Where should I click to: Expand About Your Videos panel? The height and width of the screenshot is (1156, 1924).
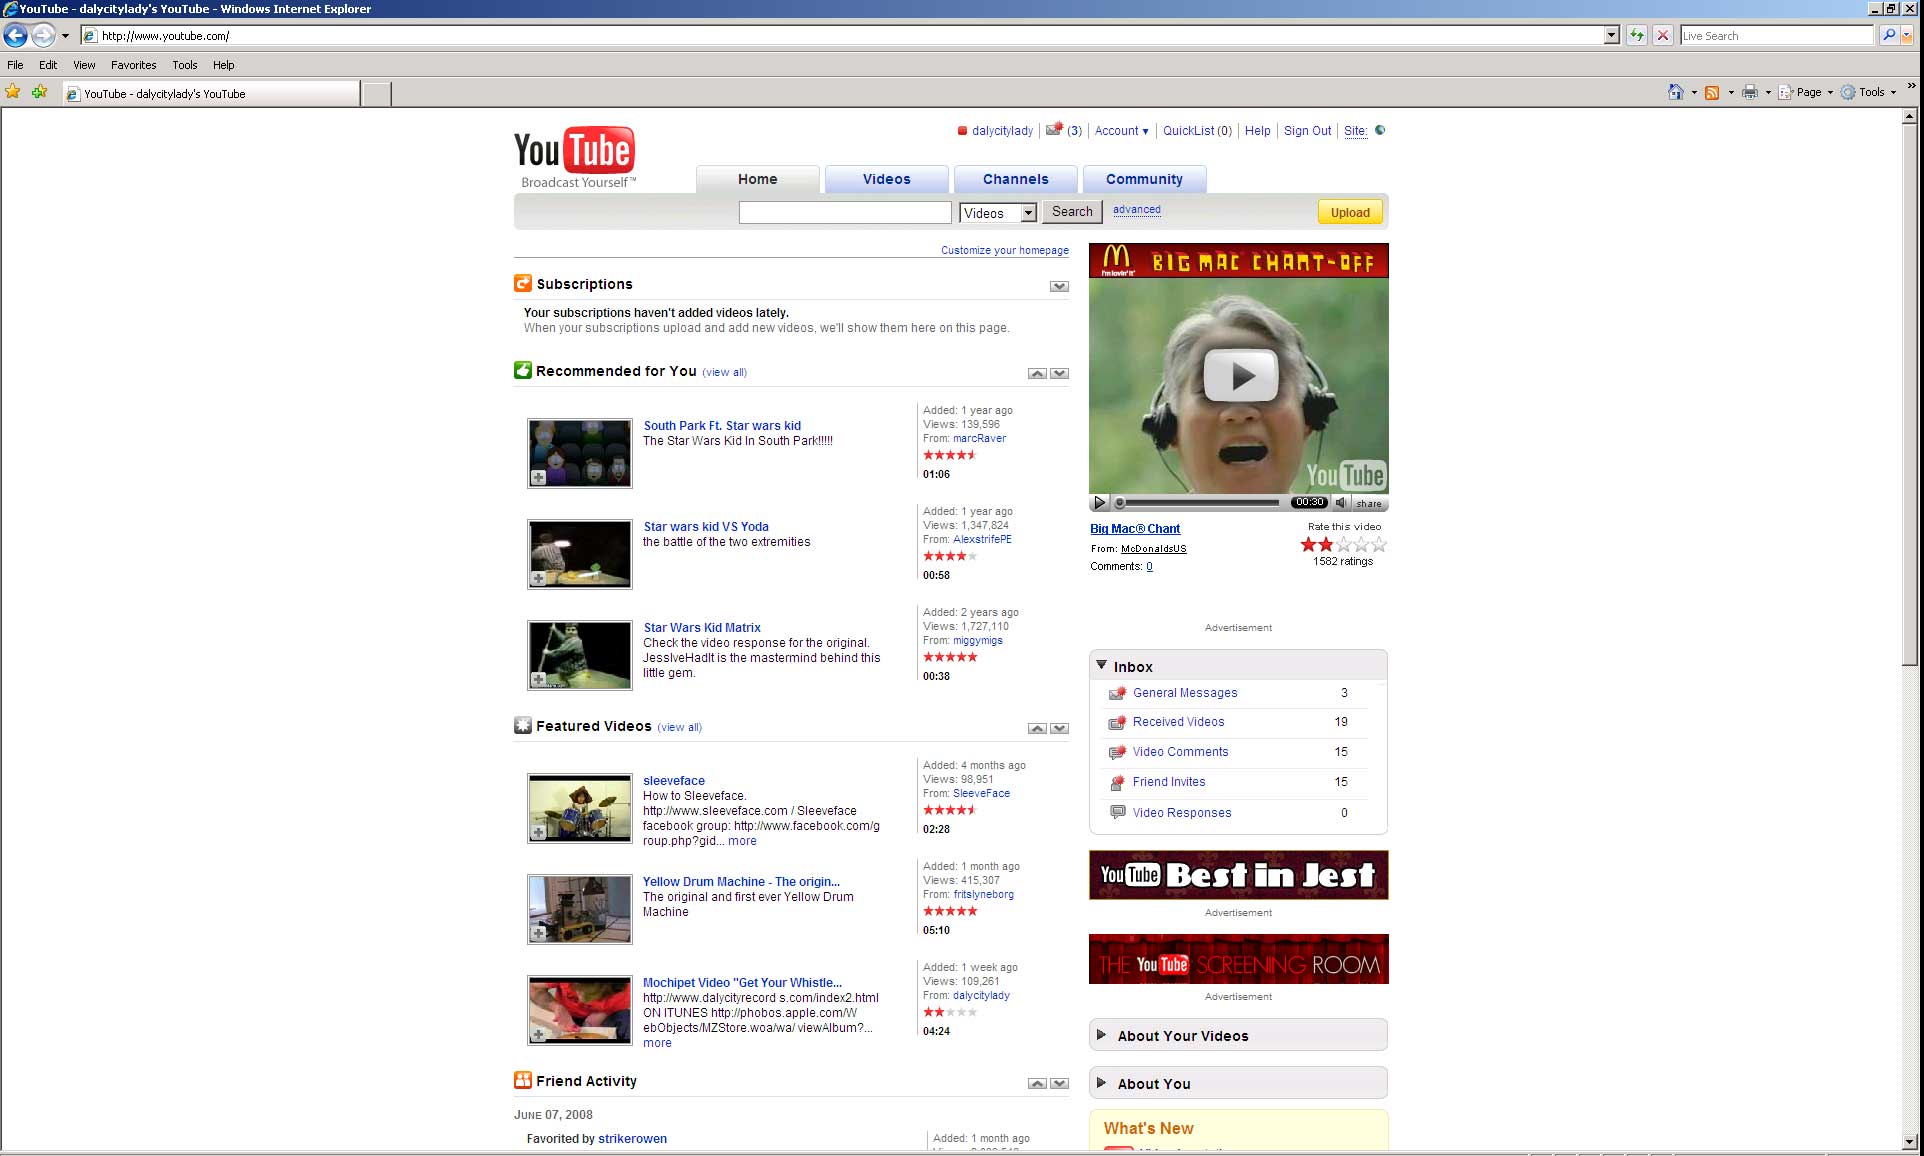click(1101, 1035)
